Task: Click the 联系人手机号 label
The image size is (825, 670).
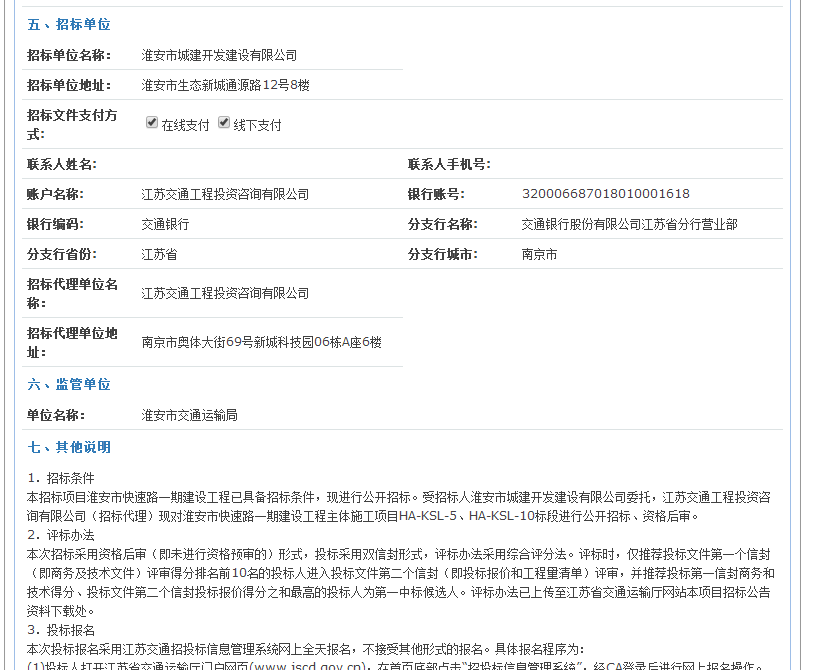Action: (448, 164)
